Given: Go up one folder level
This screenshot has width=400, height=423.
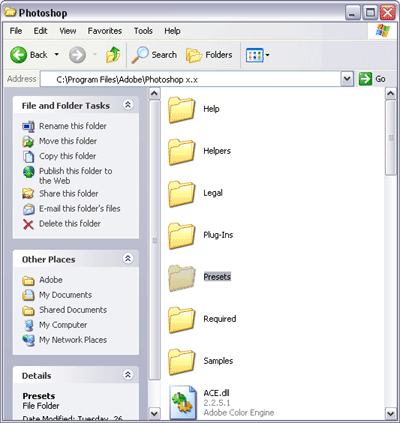Looking at the screenshot, I should click(113, 55).
